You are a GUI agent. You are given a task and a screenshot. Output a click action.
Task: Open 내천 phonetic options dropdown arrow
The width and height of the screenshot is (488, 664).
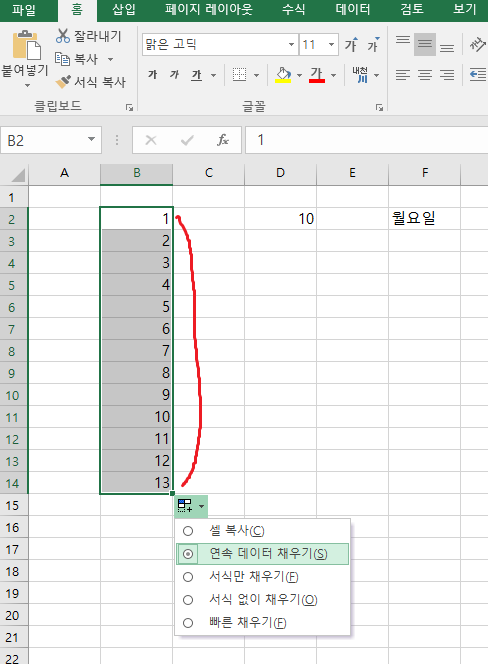click(x=377, y=75)
